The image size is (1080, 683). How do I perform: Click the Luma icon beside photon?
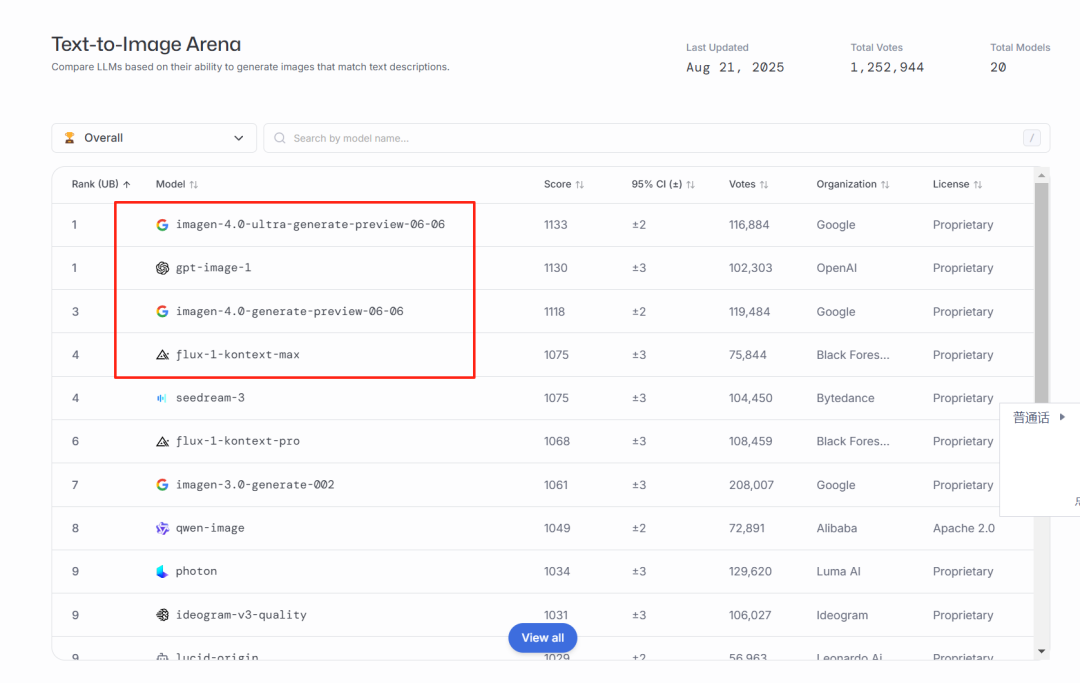162,571
